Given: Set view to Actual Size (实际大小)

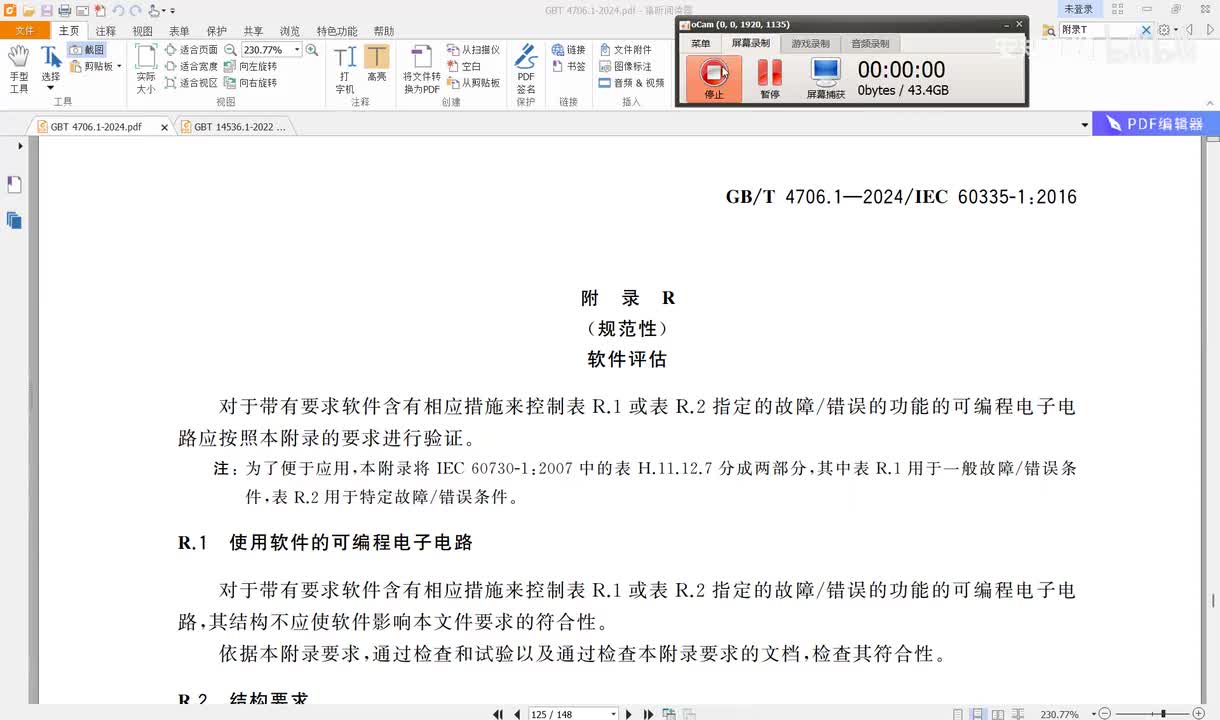Looking at the screenshot, I should 146,69.
